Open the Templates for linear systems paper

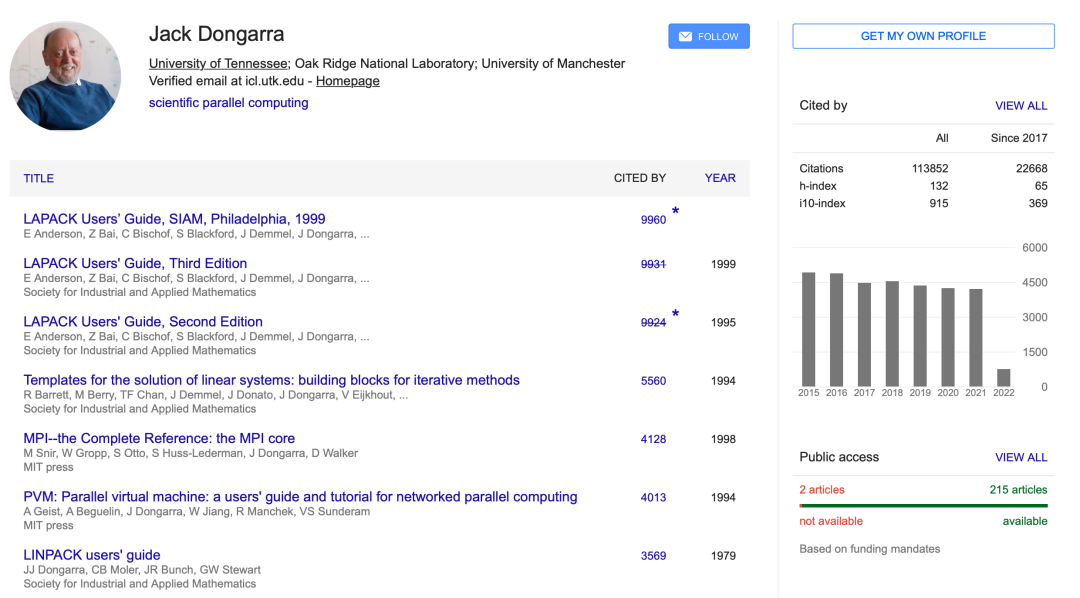tap(271, 380)
